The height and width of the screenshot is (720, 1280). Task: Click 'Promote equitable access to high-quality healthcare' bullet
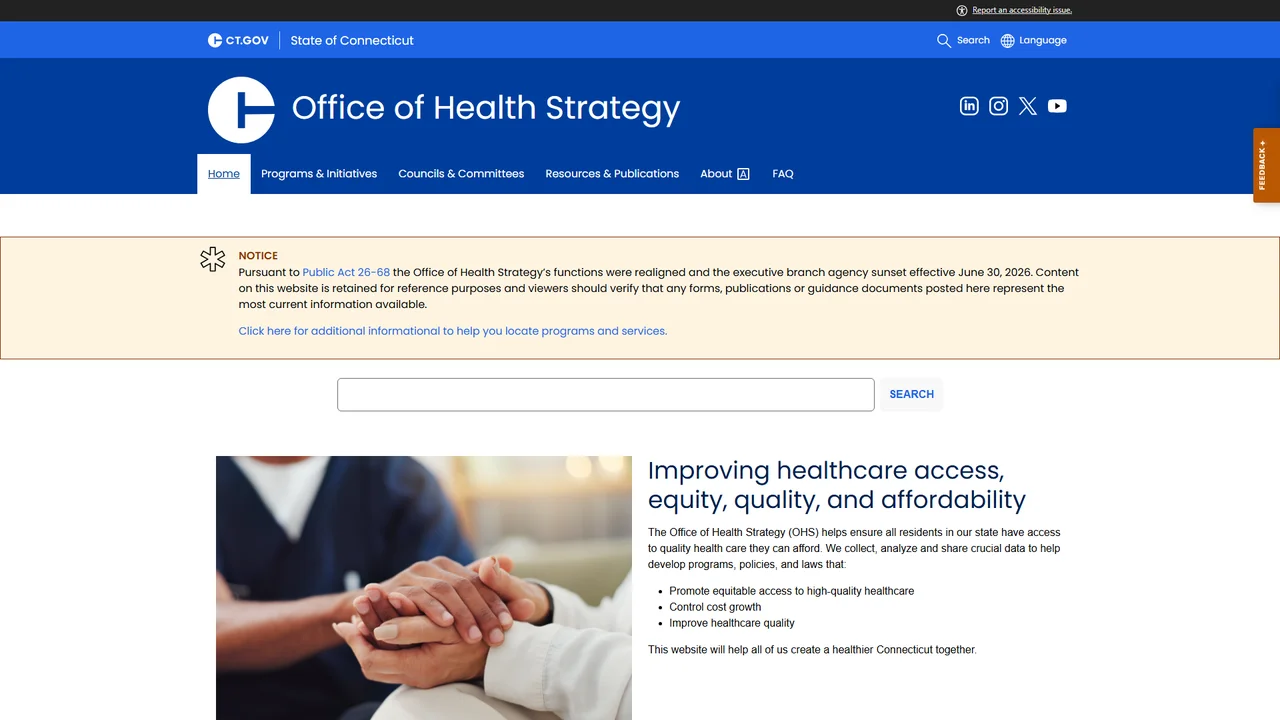[x=792, y=591]
